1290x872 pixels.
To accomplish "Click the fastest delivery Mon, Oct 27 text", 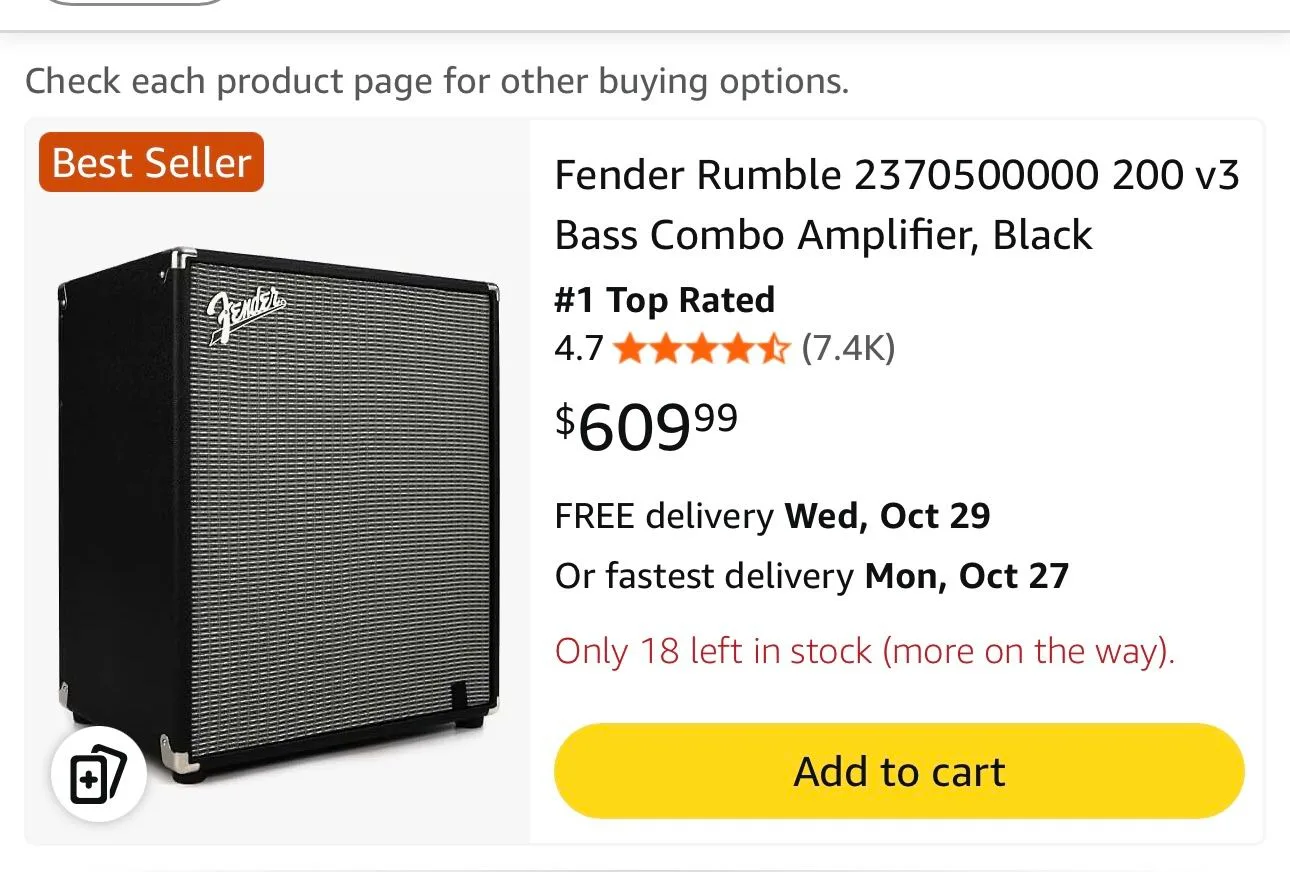I will 812,575.
